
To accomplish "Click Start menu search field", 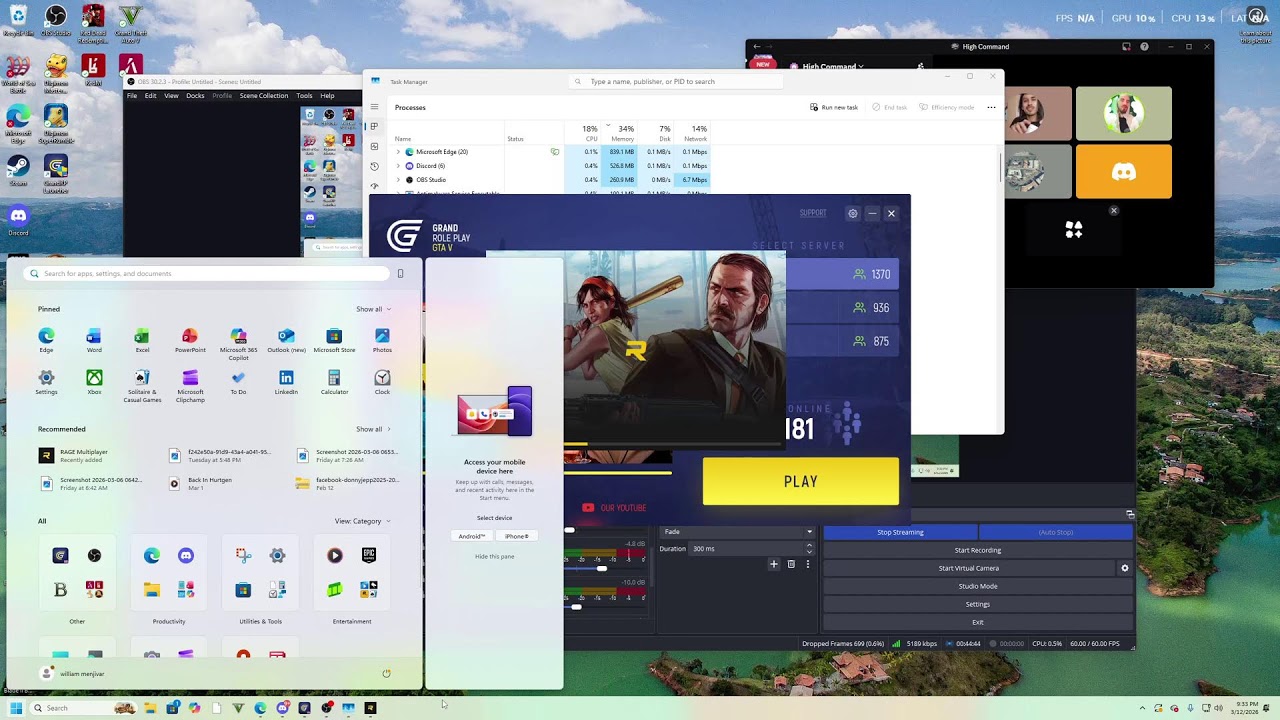I will tap(207, 273).
